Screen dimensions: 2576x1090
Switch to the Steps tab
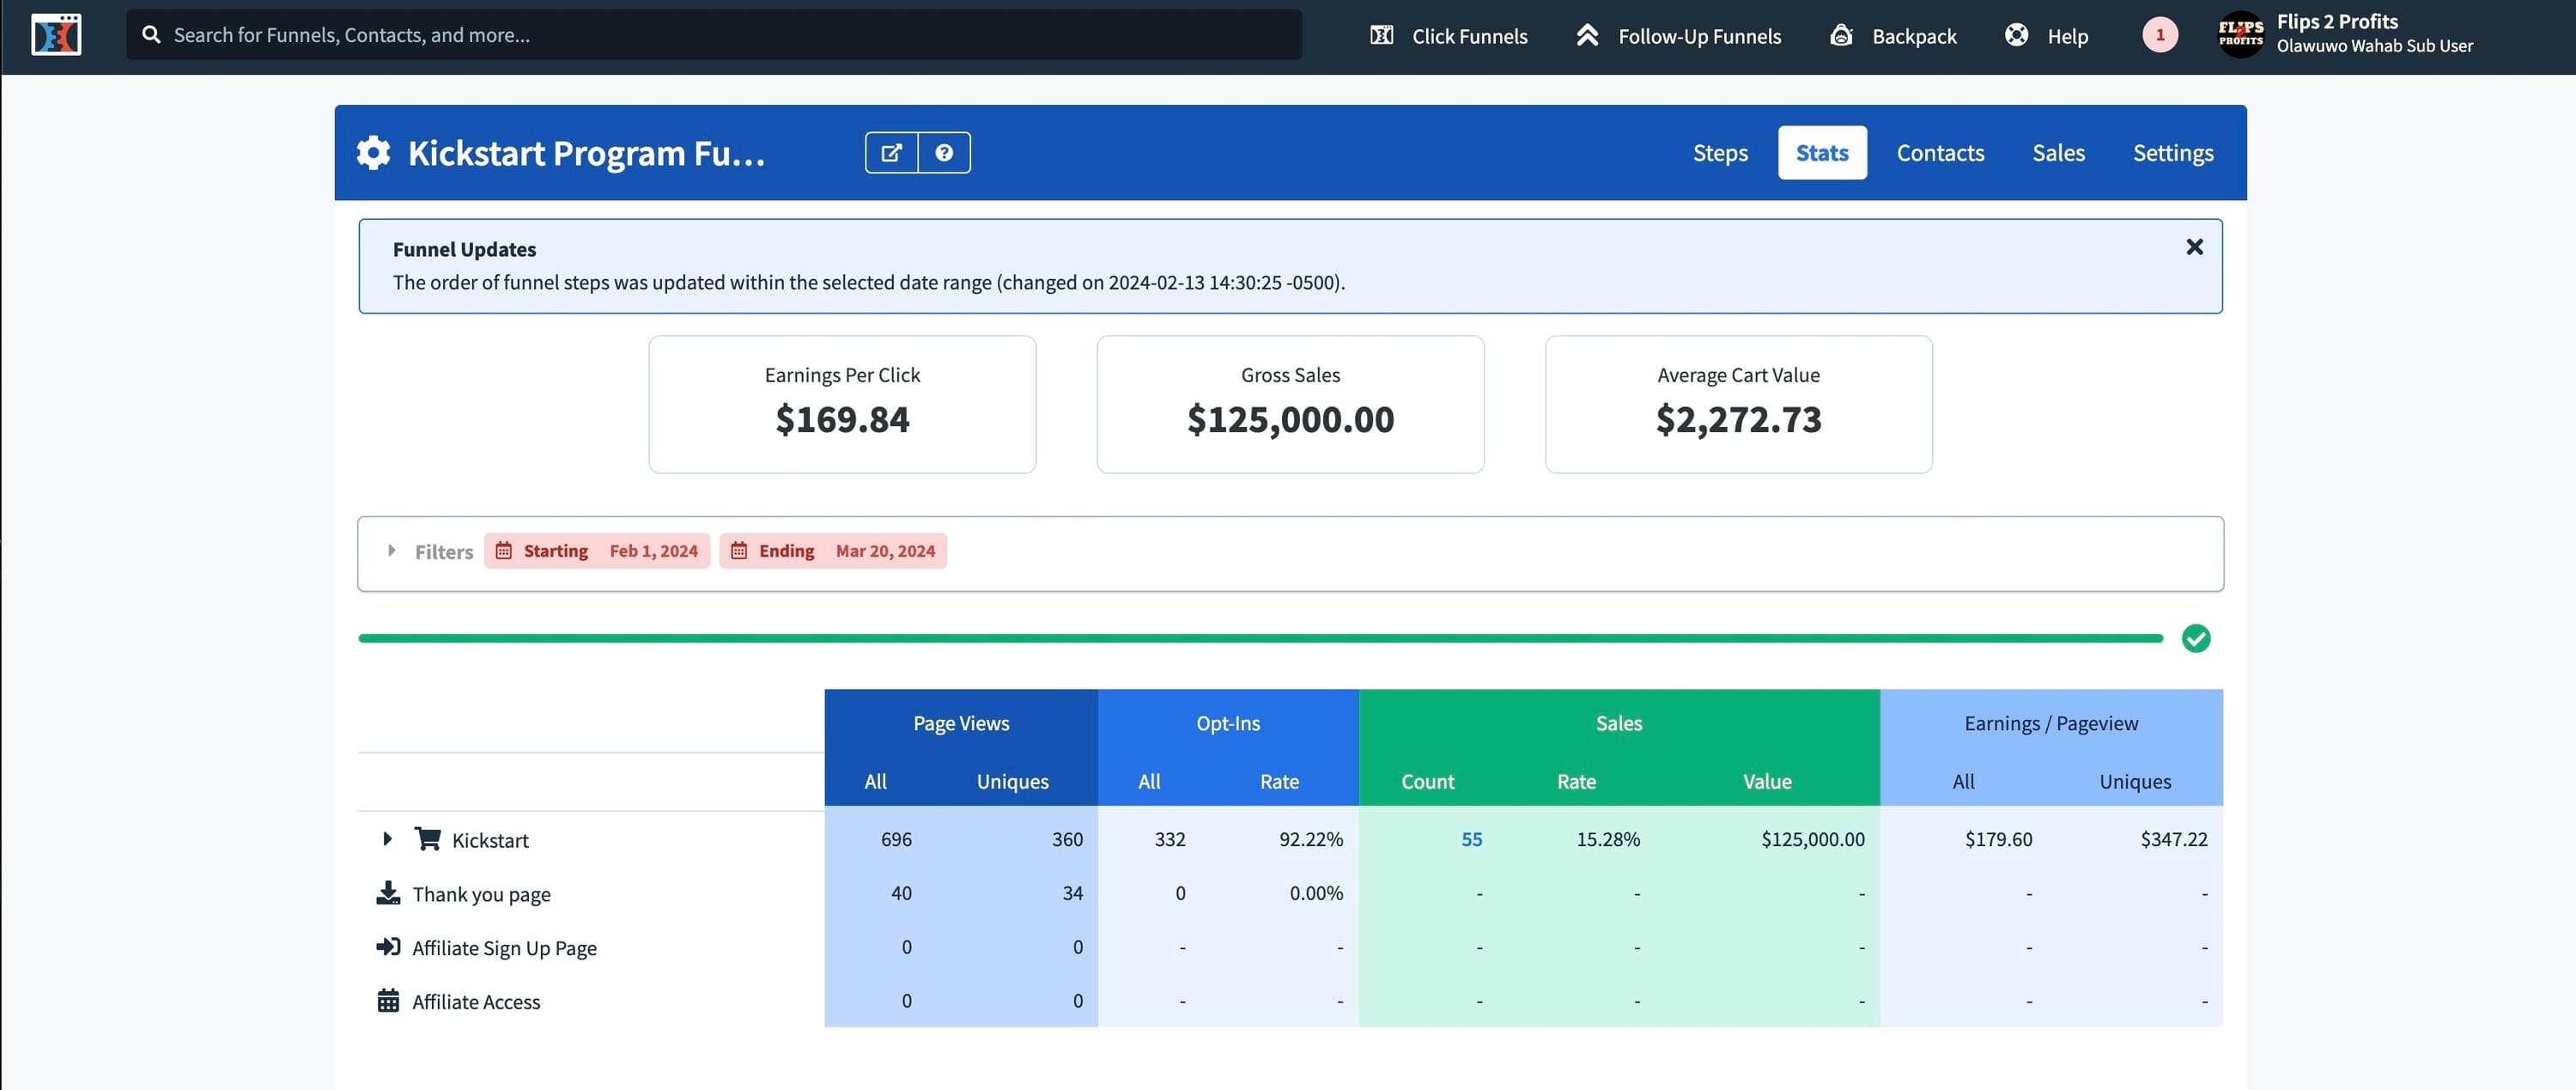tap(1720, 153)
